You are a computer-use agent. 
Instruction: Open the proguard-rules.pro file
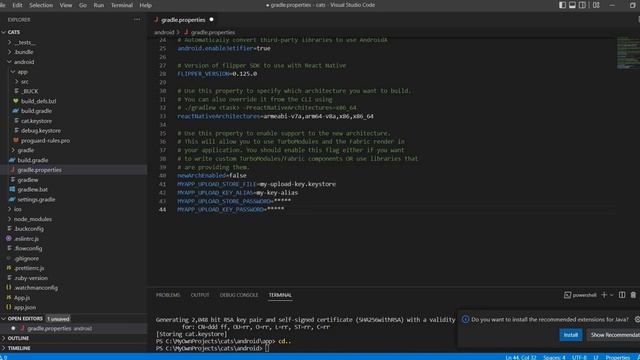45,140
